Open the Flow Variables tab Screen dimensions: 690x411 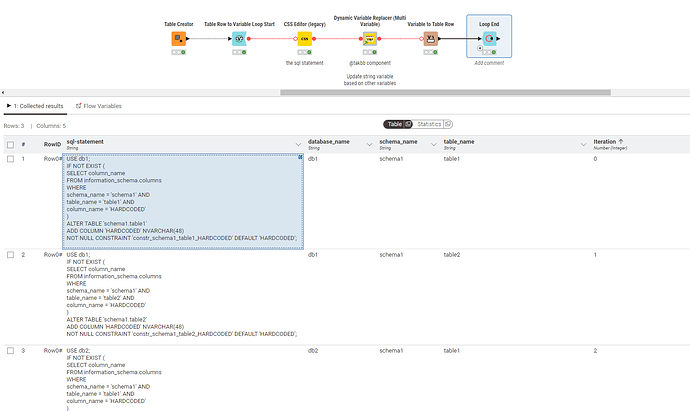[x=101, y=105]
